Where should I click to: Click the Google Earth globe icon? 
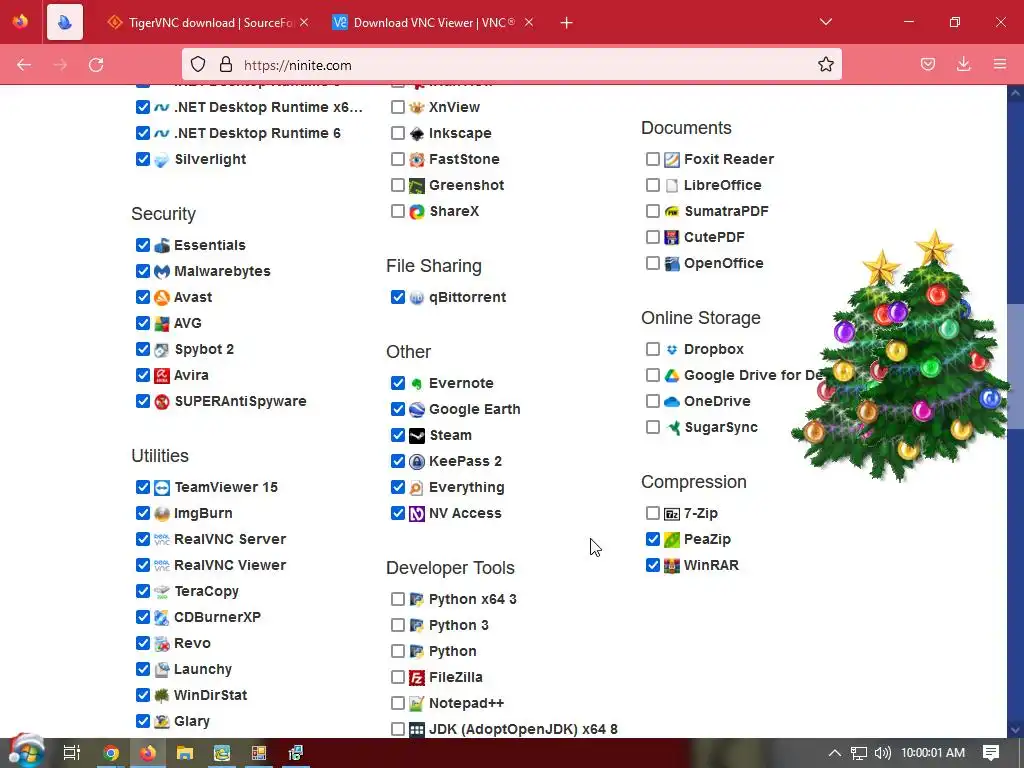(x=417, y=409)
